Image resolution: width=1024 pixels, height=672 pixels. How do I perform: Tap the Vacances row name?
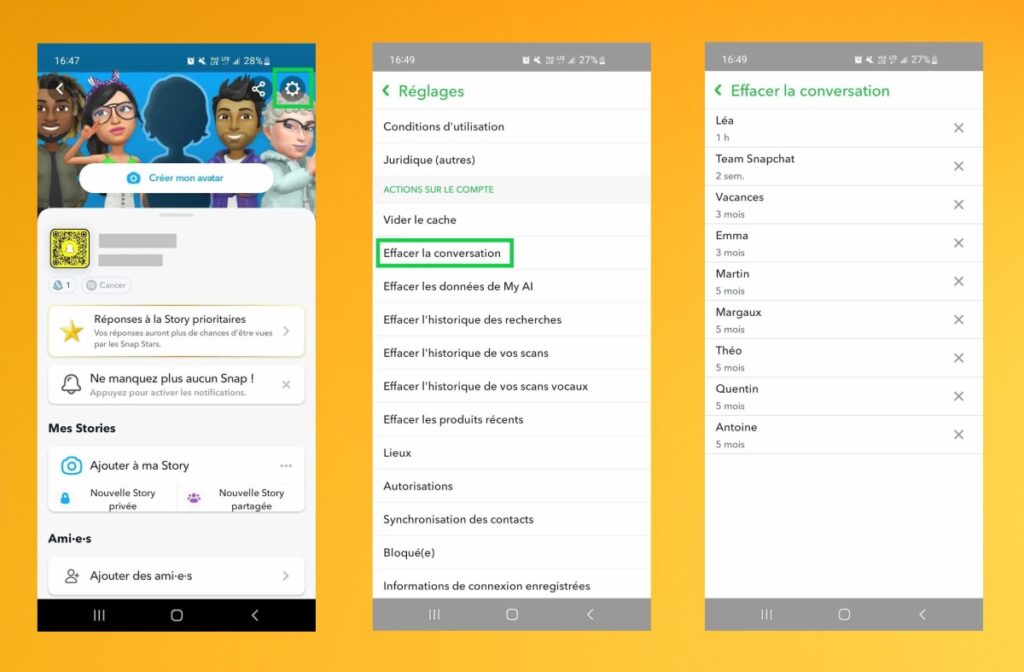pyautogui.click(x=739, y=197)
